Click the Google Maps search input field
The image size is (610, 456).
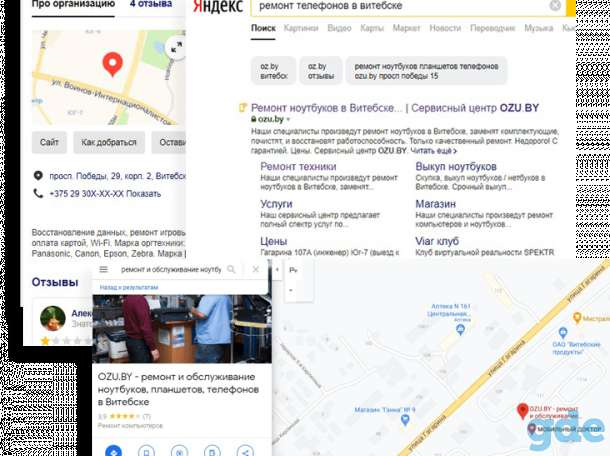pyautogui.click(x=170, y=269)
